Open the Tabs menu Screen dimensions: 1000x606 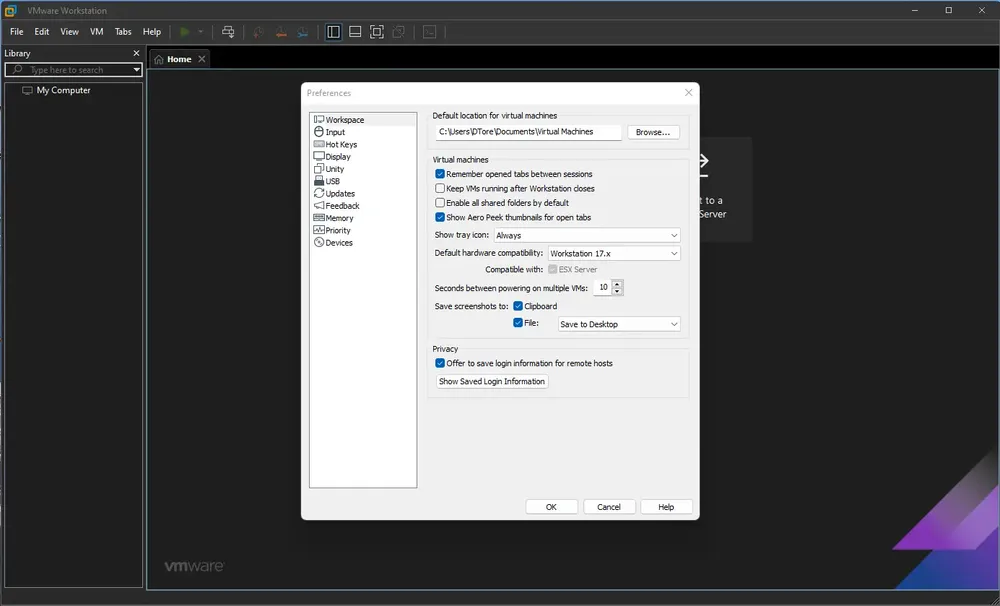pyautogui.click(x=123, y=32)
